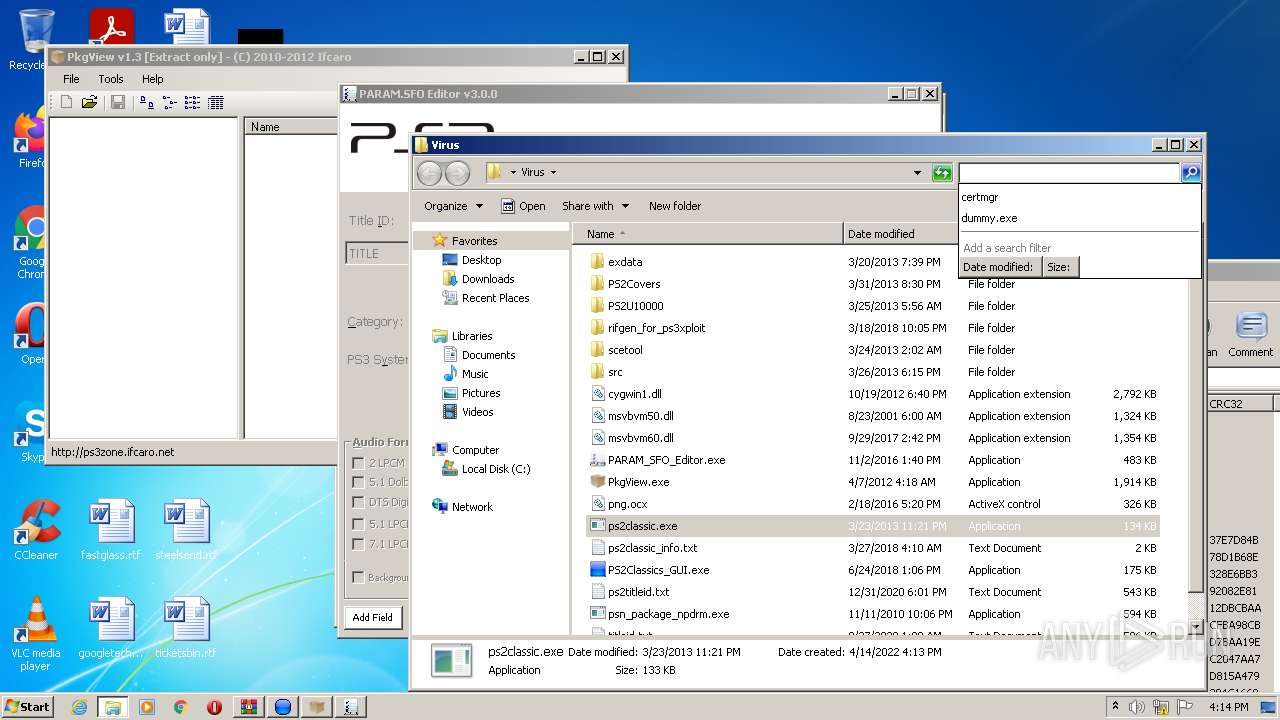Select PARAM_SFO_Editor.exe in file list
This screenshot has height=720, width=1280.
coord(666,460)
